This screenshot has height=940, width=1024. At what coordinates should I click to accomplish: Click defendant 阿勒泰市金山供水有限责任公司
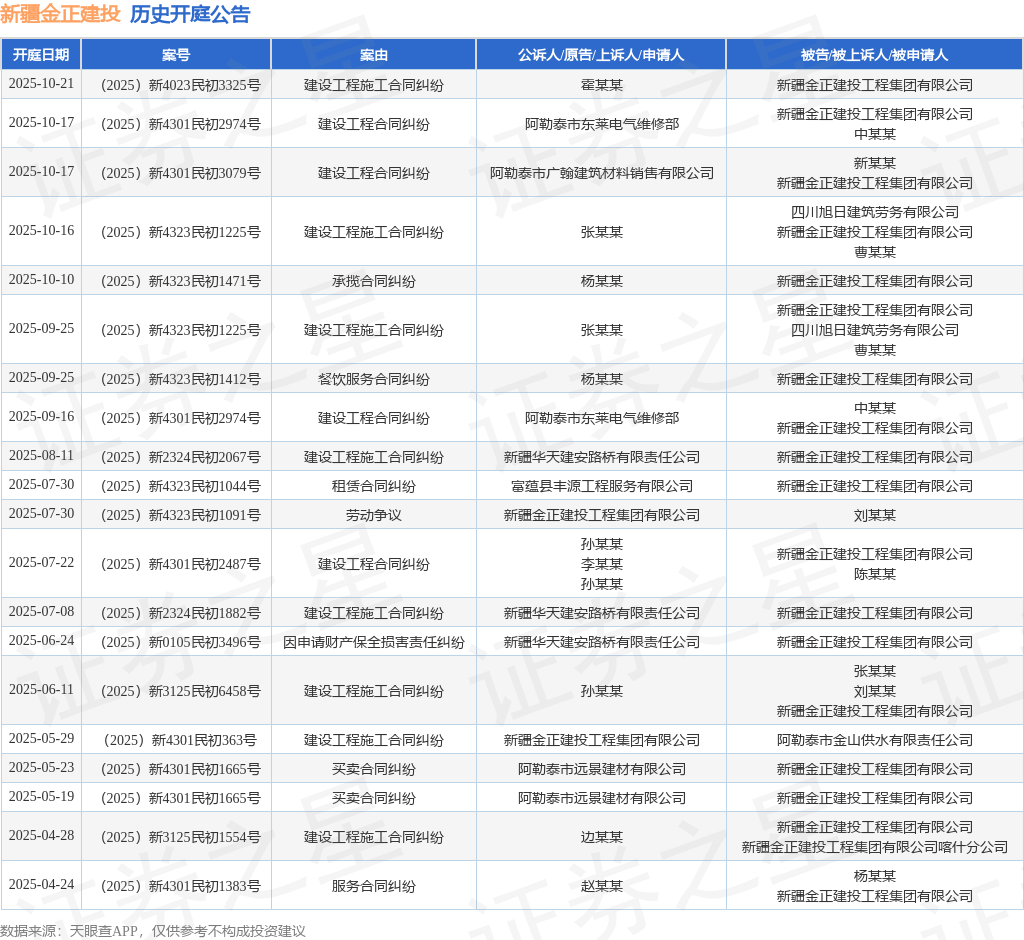pos(874,740)
